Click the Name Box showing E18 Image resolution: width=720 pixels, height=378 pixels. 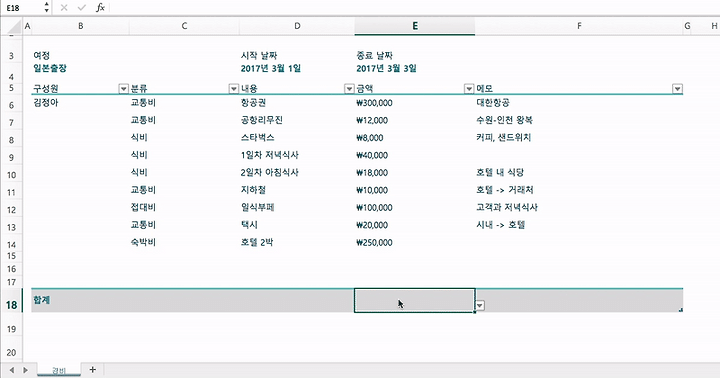(23, 8)
